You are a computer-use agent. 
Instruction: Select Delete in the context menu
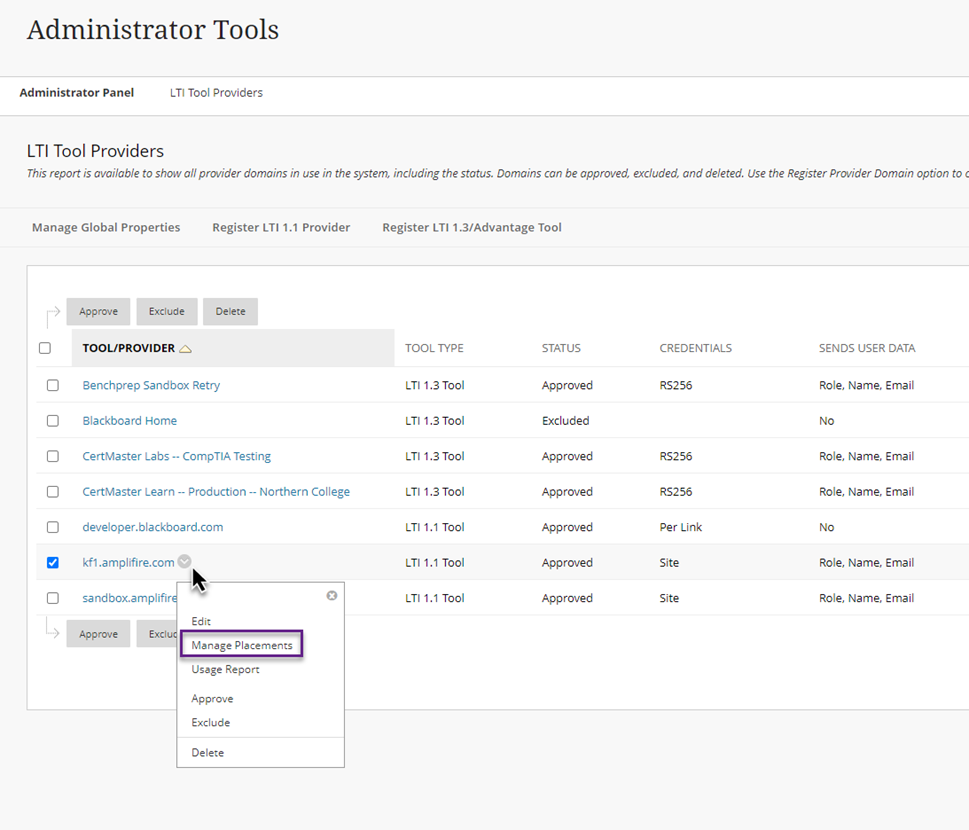pos(207,752)
